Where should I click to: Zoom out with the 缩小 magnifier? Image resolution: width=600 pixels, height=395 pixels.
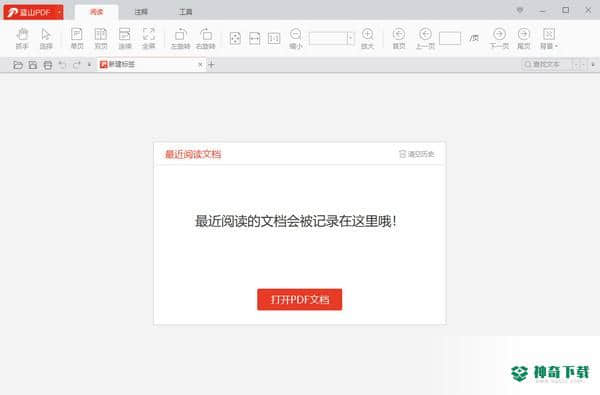click(x=296, y=38)
